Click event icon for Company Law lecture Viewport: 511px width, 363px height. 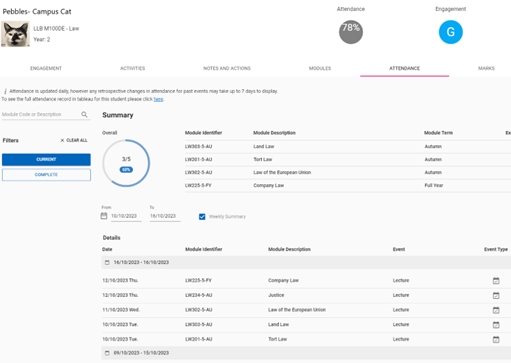496,281
